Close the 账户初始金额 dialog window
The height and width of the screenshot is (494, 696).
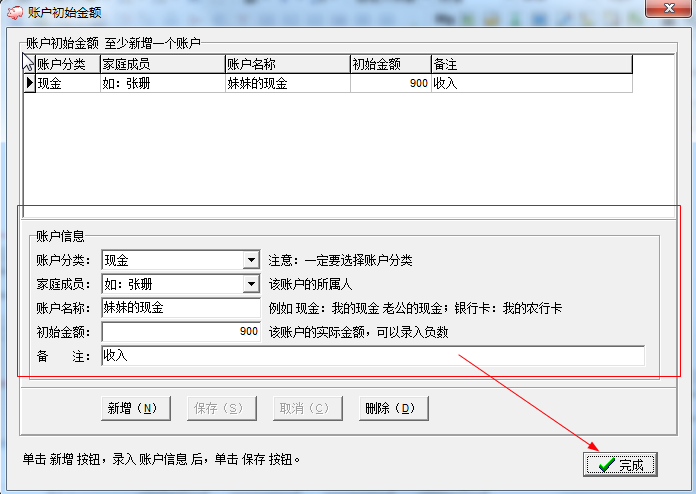click(x=668, y=8)
